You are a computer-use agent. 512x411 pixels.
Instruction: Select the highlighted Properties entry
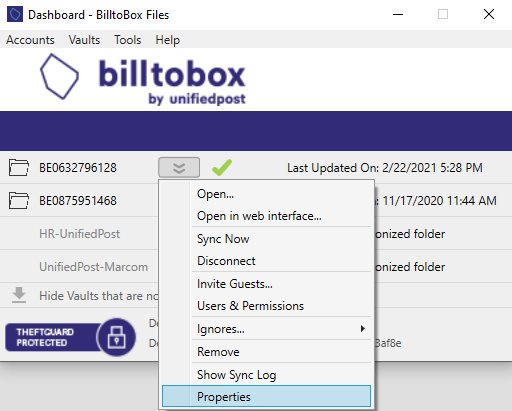pos(266,396)
